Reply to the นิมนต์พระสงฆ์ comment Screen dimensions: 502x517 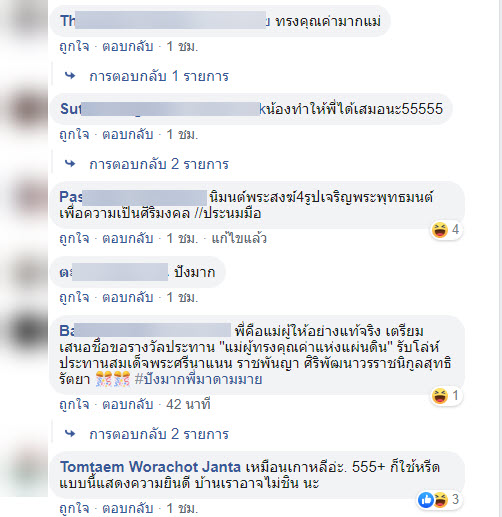coord(128,239)
